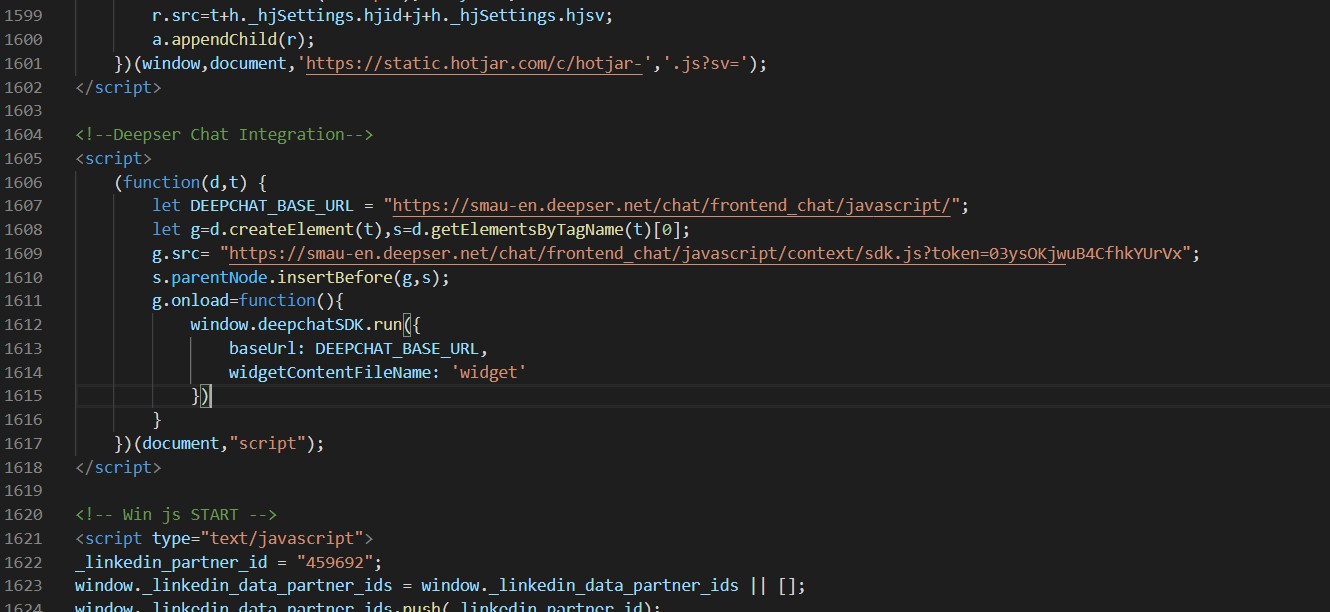Screen dimensions: 1330x612
Task: Click s.parentNode.insertBefore(g,s) statement
Action: (300, 277)
